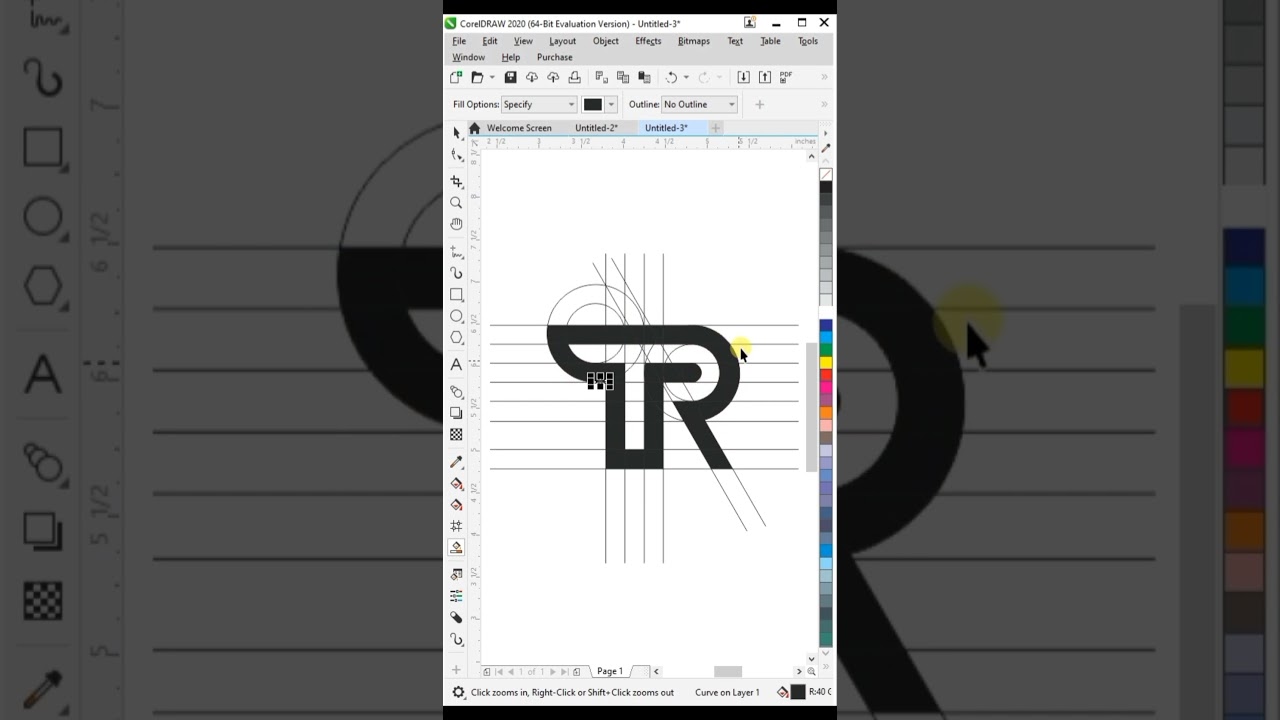Open the Bitmaps menu

pos(694,41)
